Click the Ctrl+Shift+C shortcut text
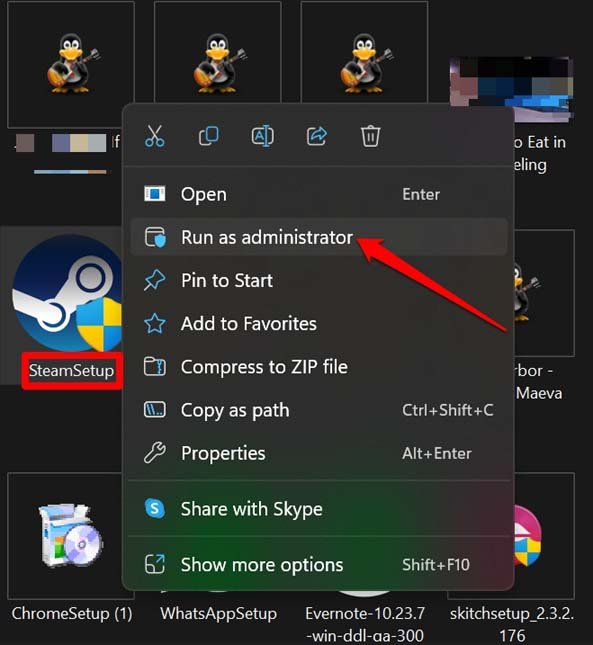Image resolution: width=593 pixels, height=645 pixels. pyautogui.click(x=448, y=410)
